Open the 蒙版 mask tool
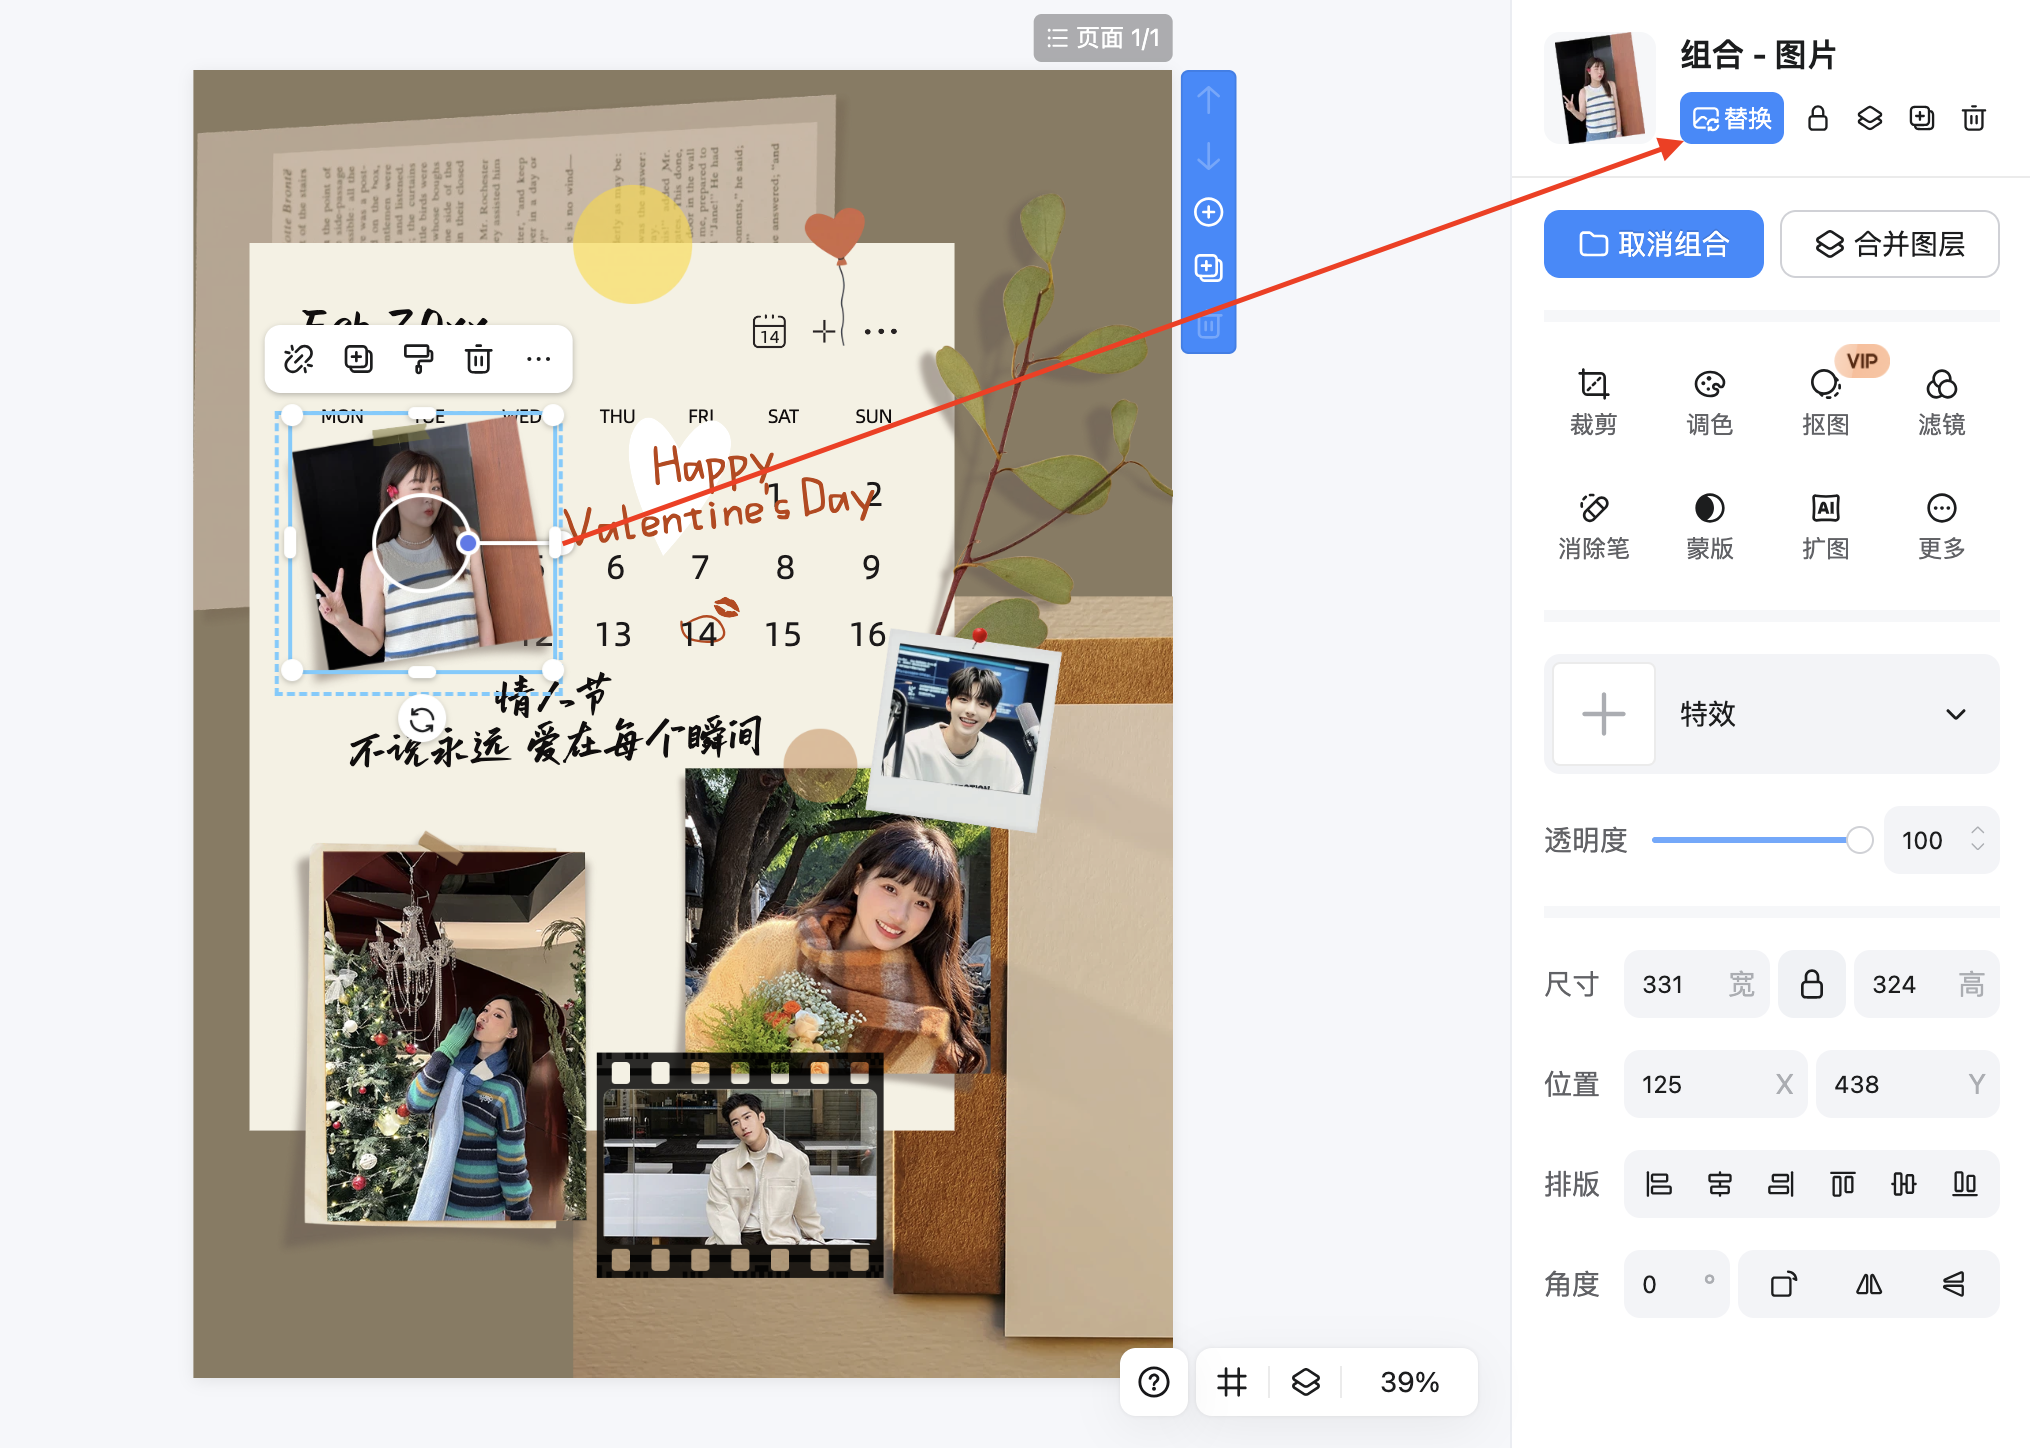This screenshot has height=1448, width=2030. (1709, 524)
